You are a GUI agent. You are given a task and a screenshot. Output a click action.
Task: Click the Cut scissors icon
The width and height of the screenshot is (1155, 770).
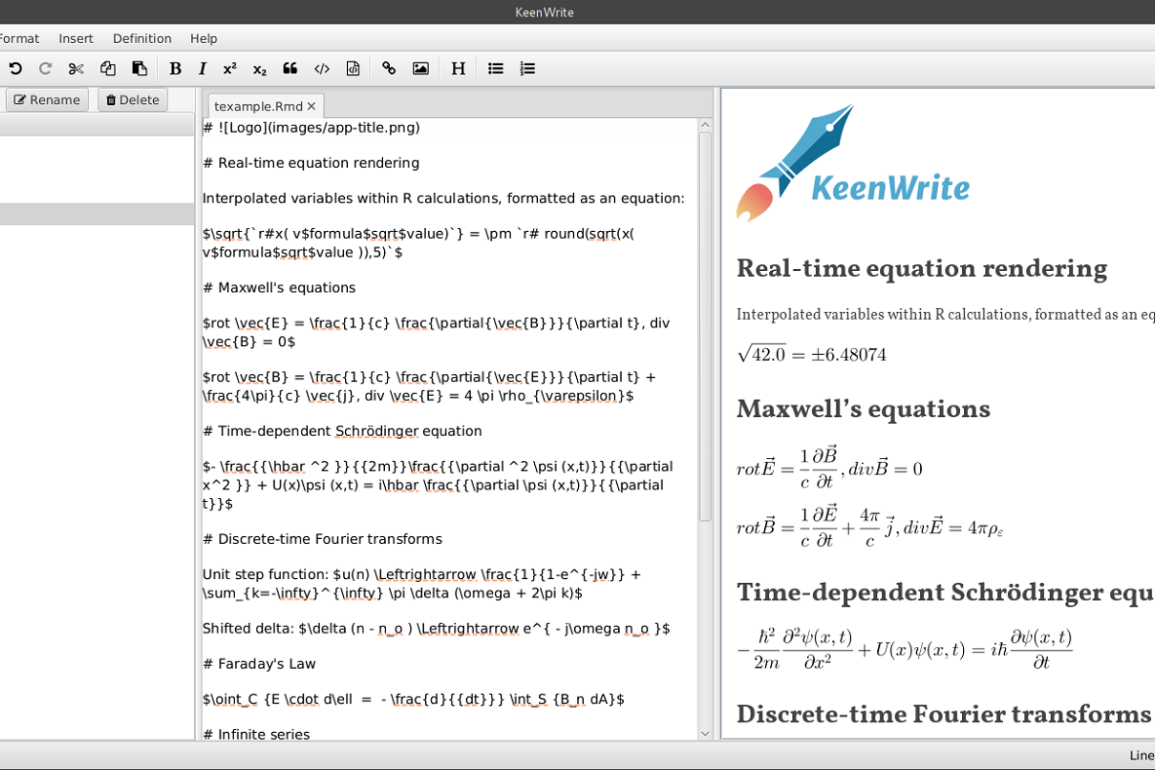76,69
